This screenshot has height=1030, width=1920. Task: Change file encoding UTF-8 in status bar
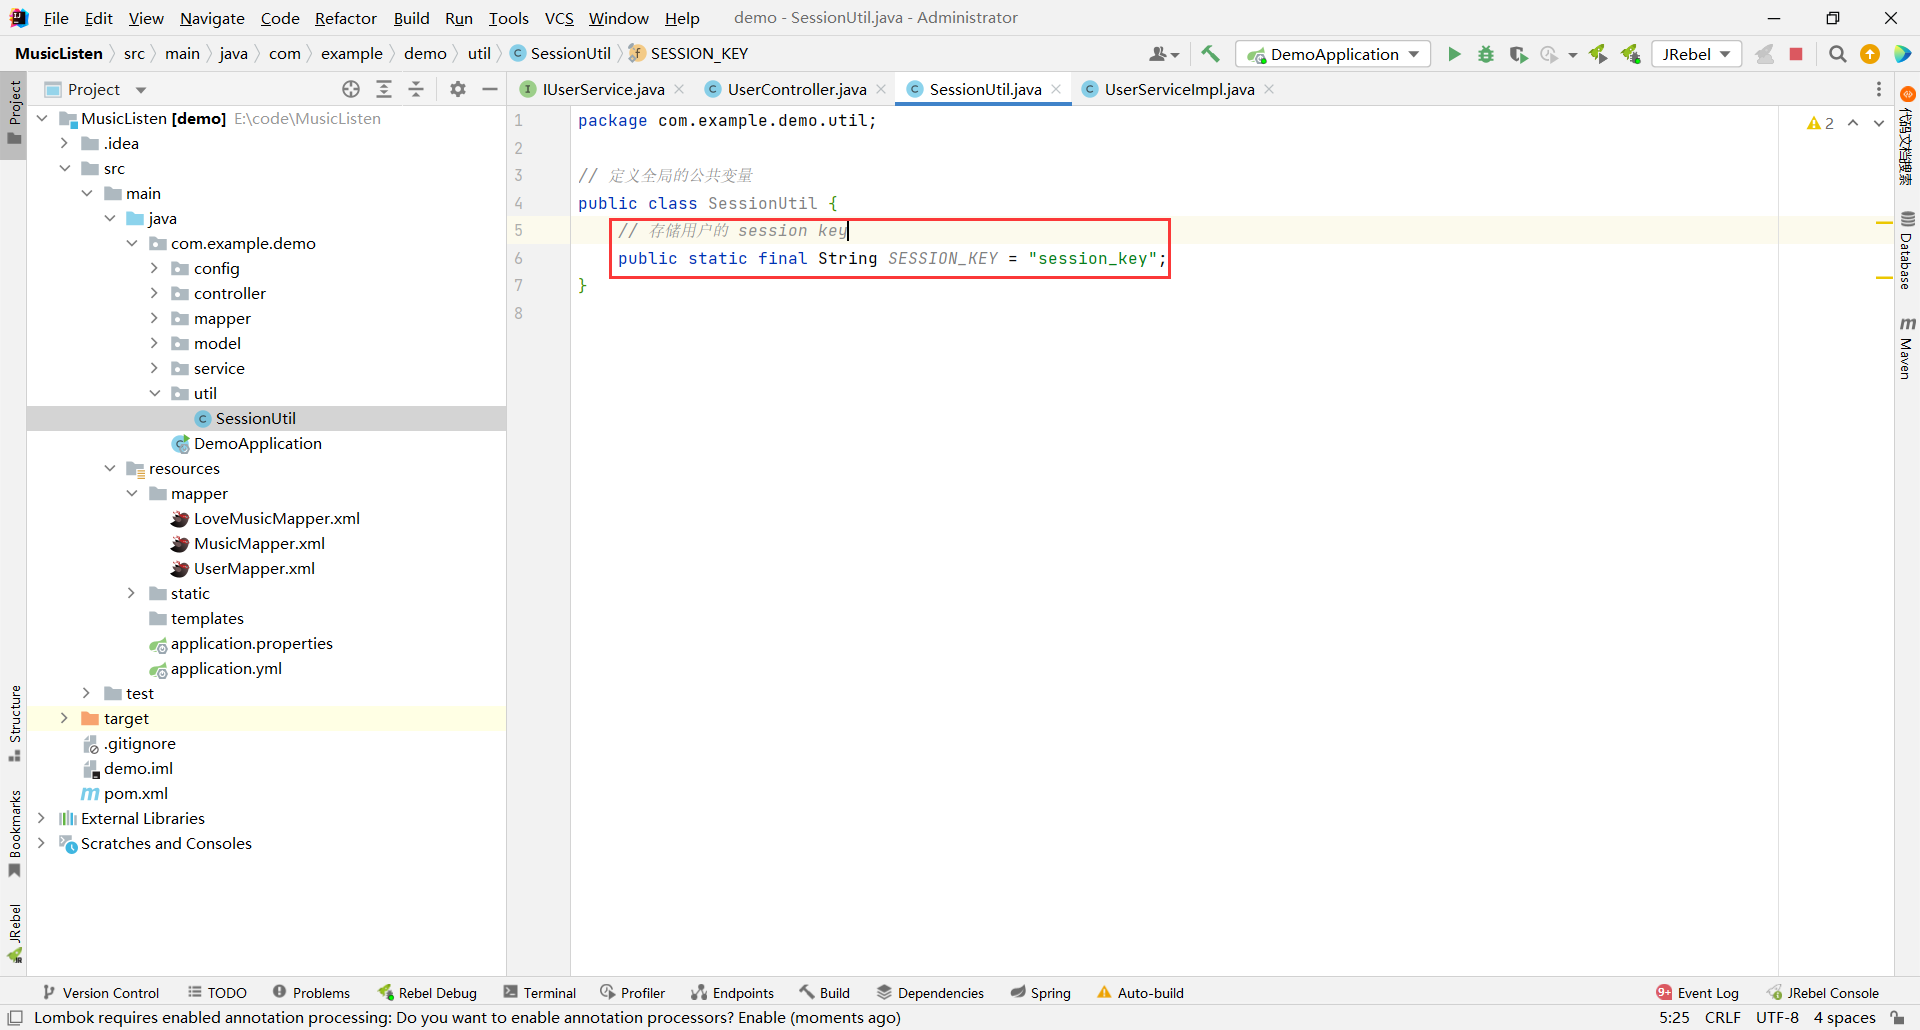tap(1777, 1018)
